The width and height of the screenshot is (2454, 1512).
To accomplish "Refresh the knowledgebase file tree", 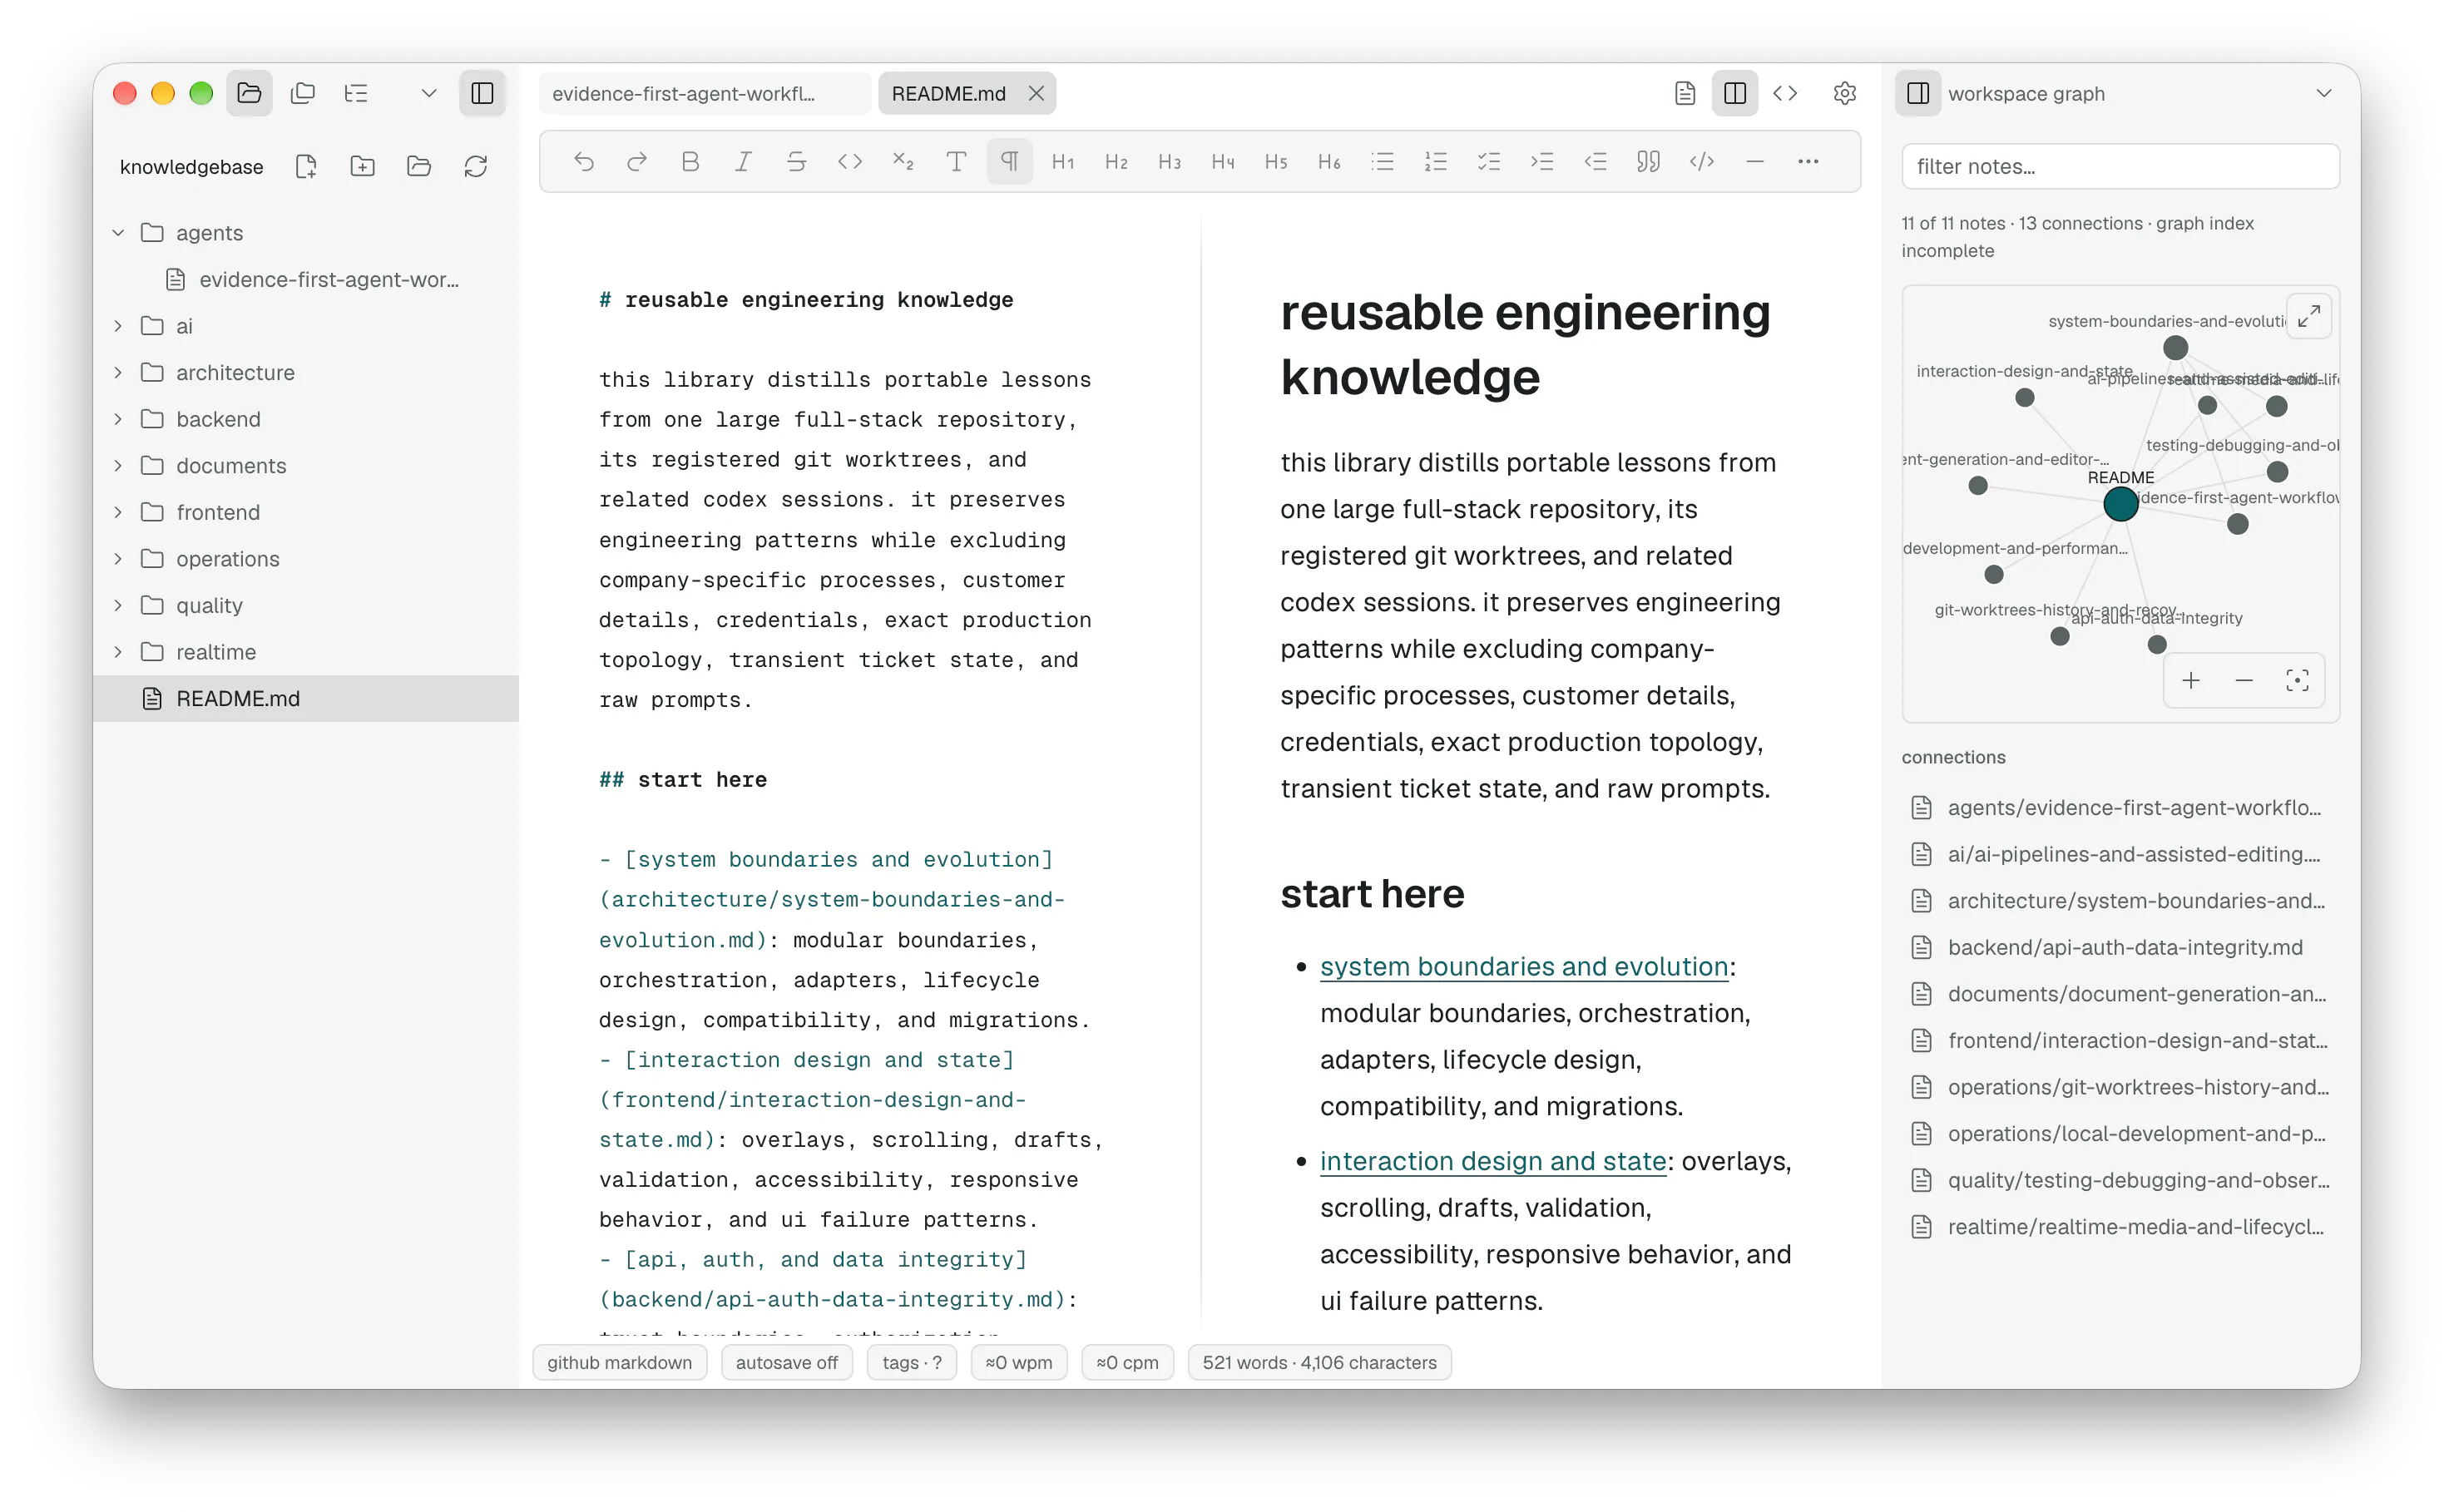I will coord(476,166).
